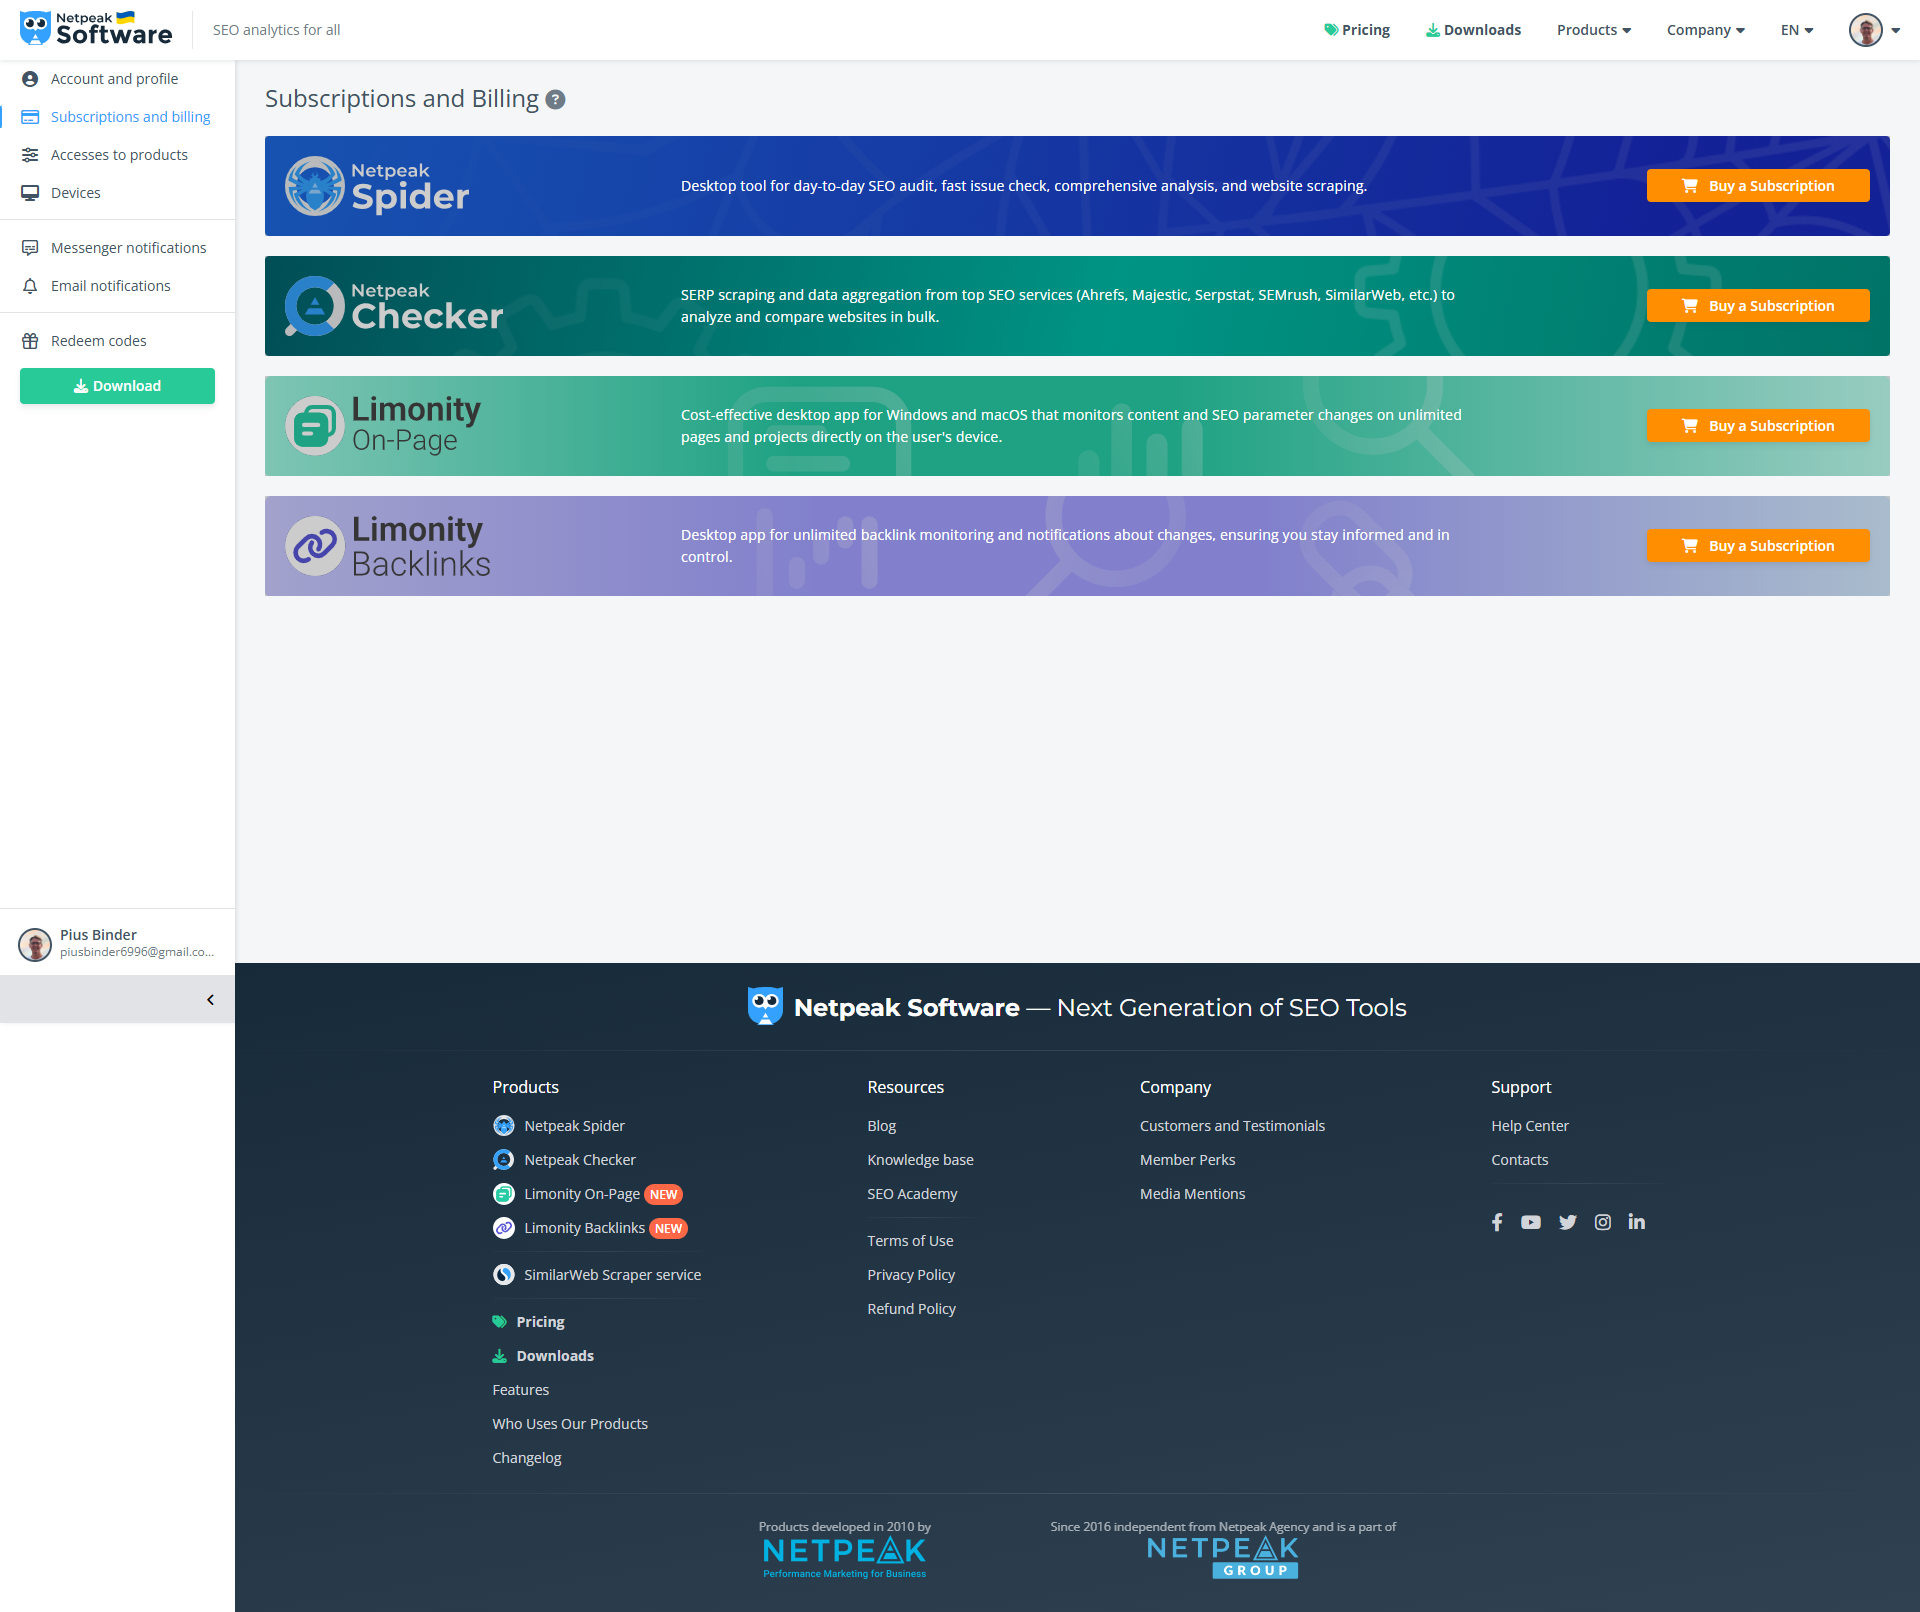Viewport: 1920px width, 1612px height.
Task: Expand the Products dropdown menu
Action: click(1593, 30)
